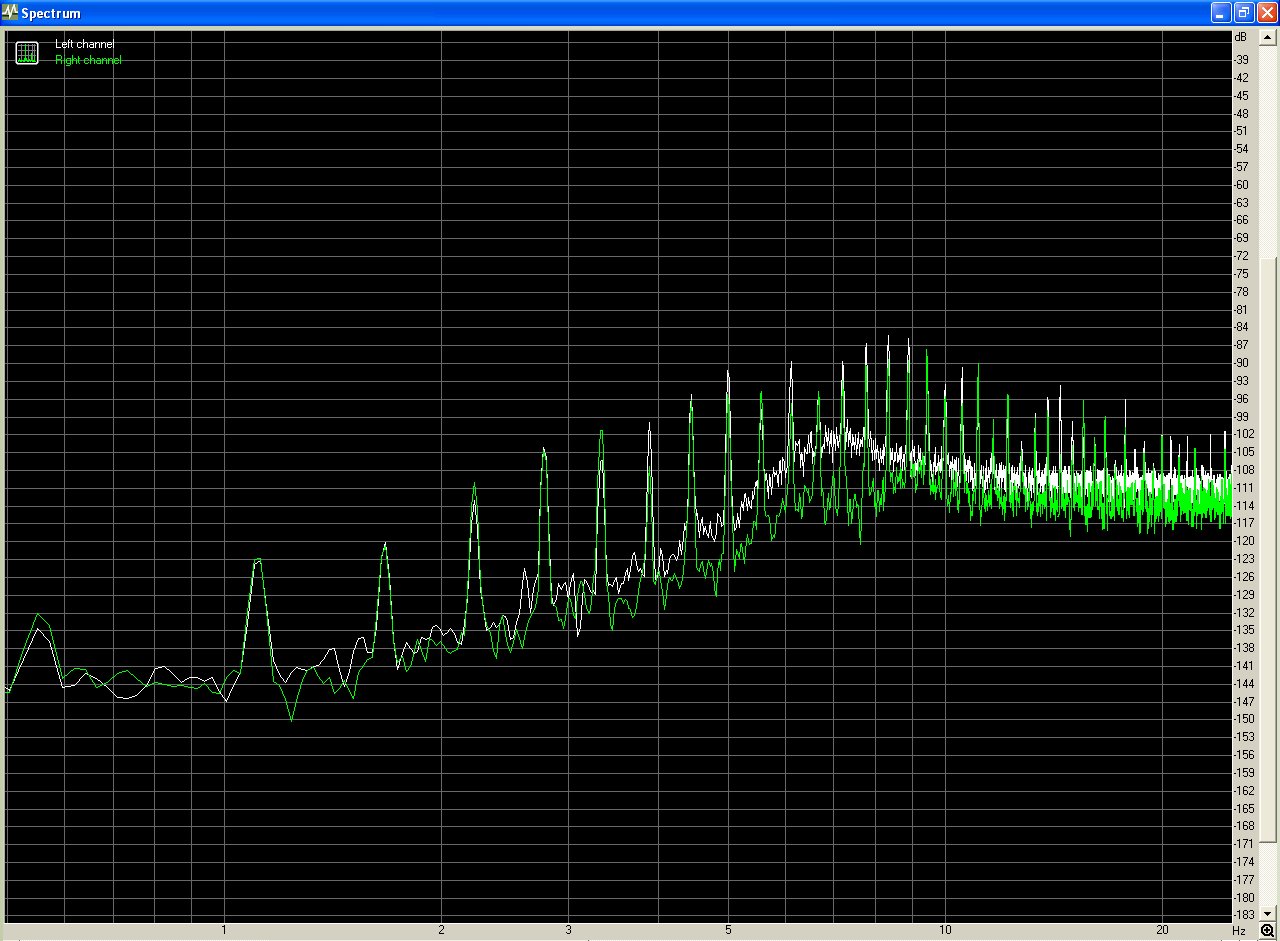The image size is (1280, 941).
Task: Click the -183 dB scale value
Action: (1243, 914)
